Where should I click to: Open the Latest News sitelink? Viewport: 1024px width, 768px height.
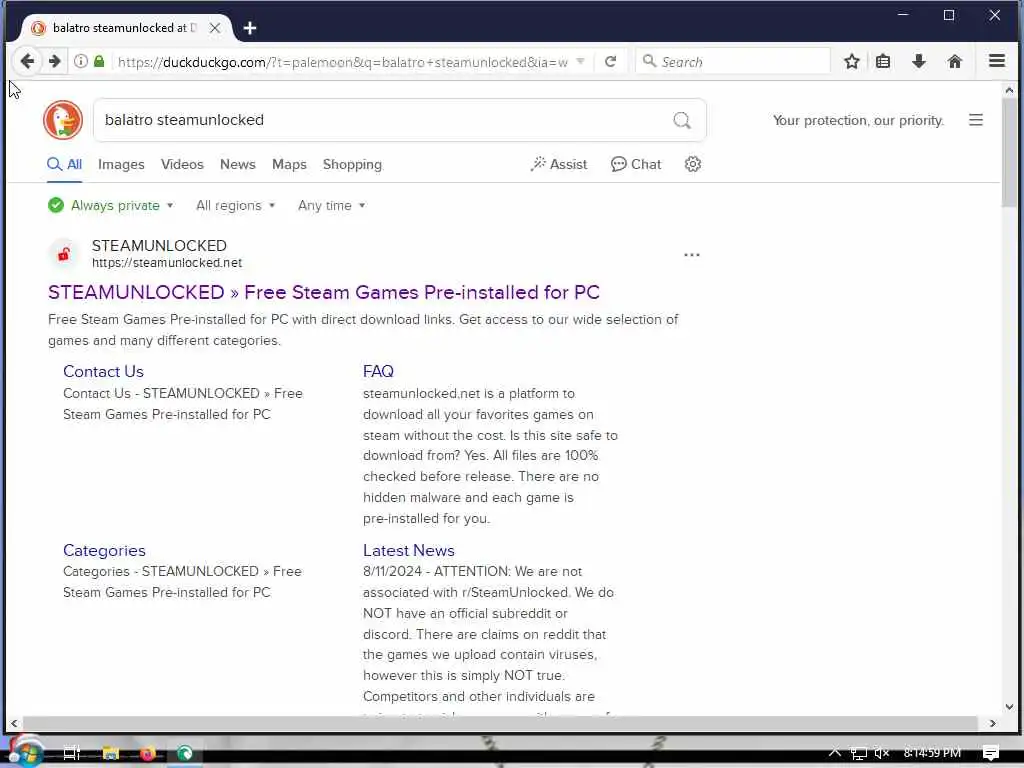(409, 550)
